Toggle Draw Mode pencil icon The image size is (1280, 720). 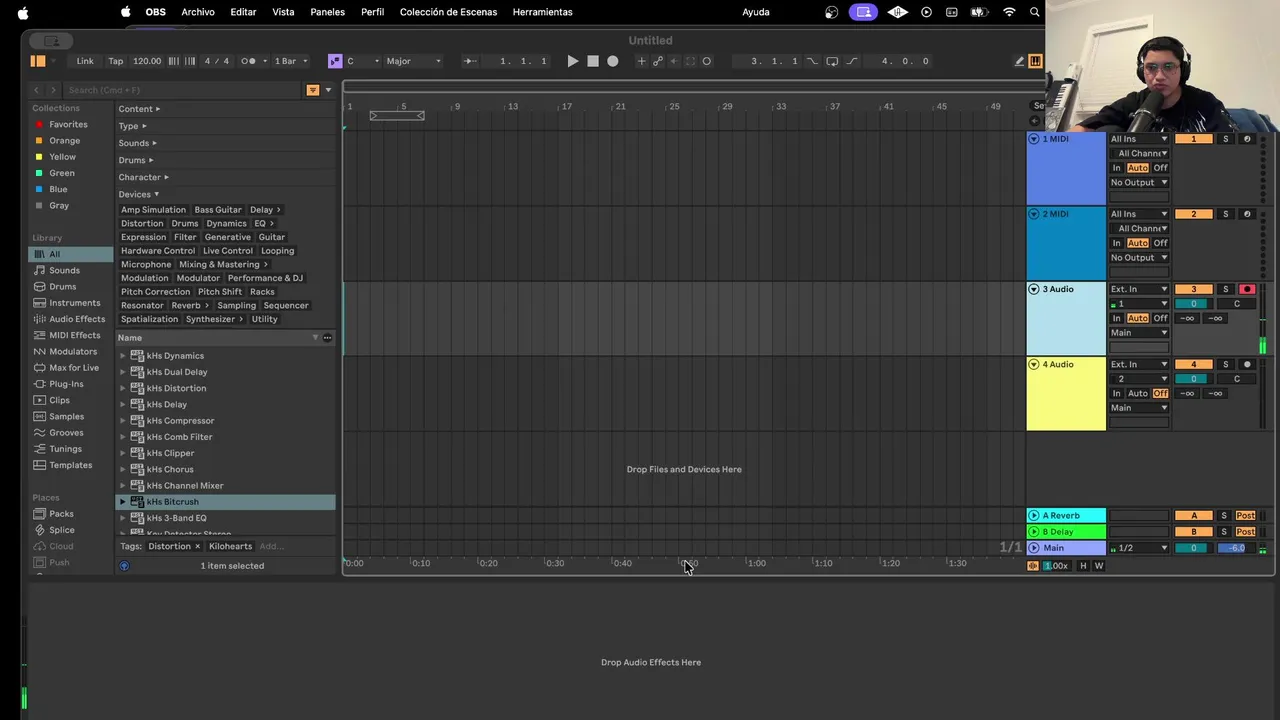pos(1019,61)
